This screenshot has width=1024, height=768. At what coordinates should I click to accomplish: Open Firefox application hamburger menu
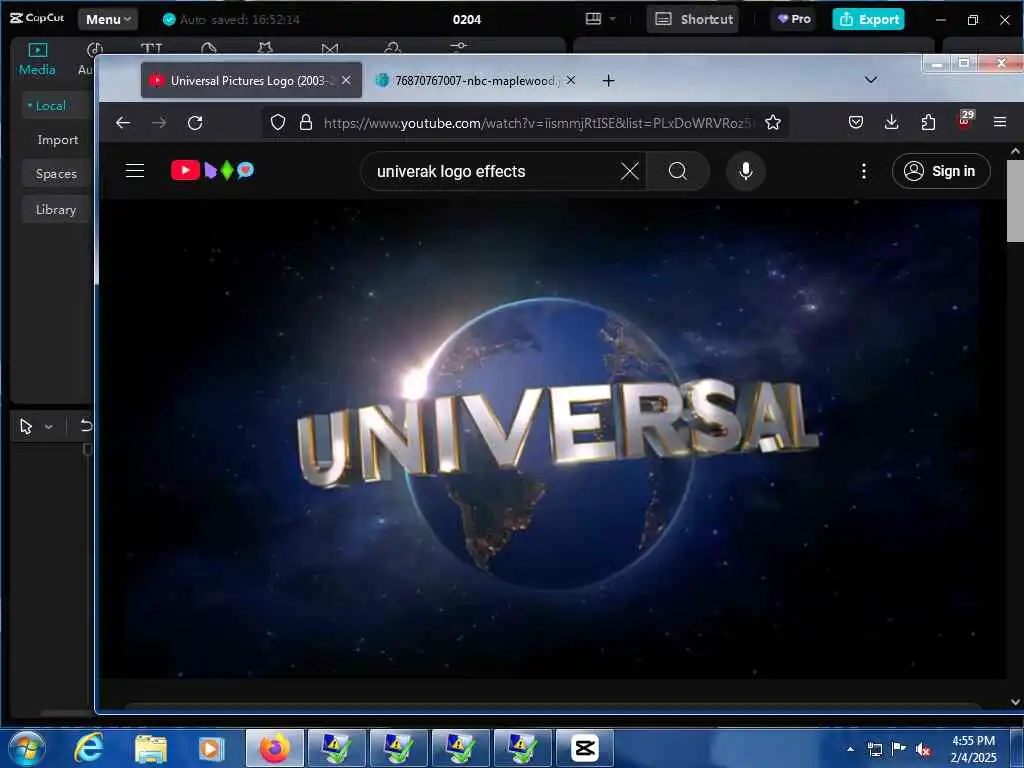tap(999, 122)
